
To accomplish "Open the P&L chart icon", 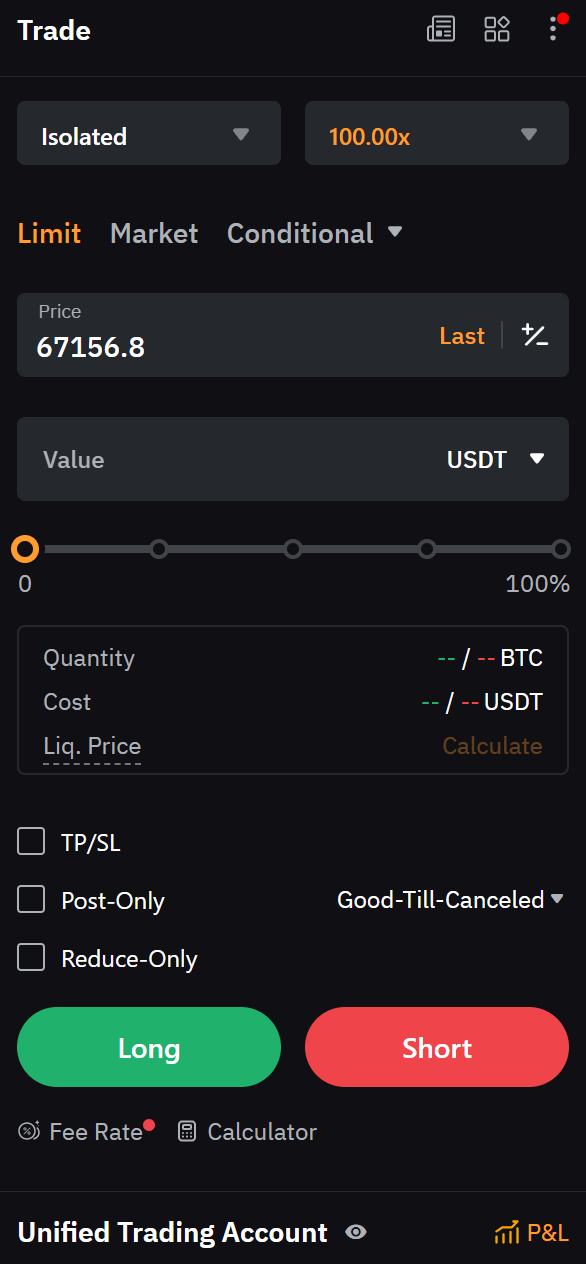I will pos(506,1233).
